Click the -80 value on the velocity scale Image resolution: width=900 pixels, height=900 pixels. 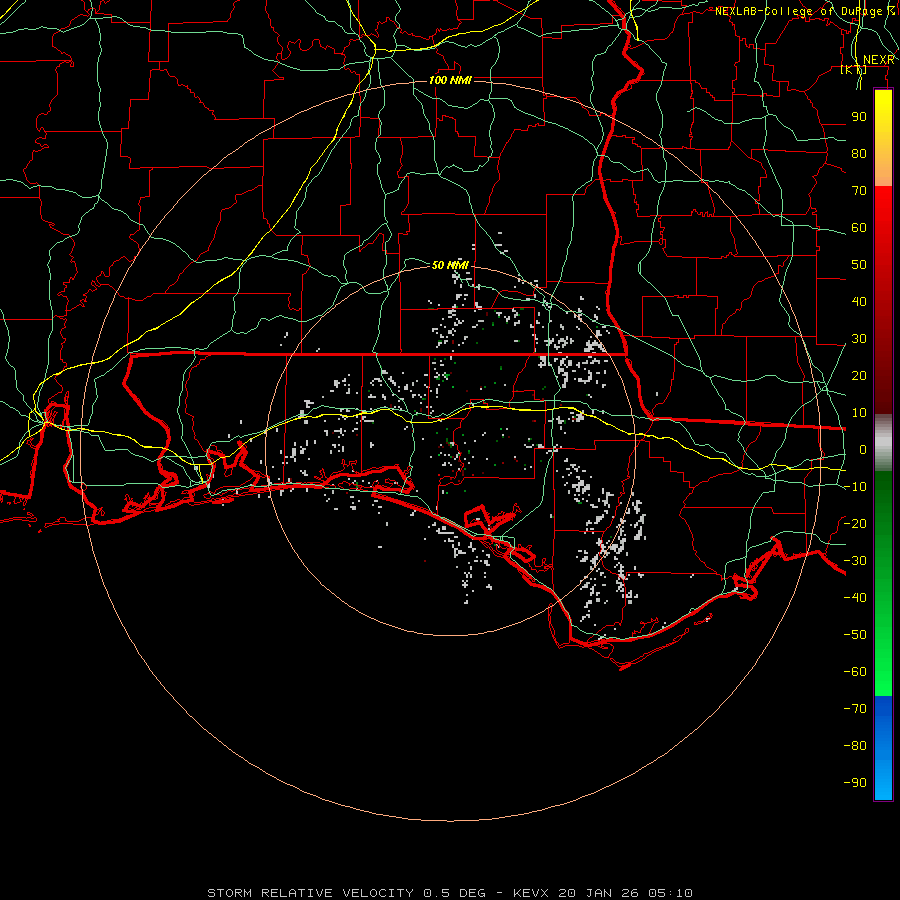coord(855,746)
